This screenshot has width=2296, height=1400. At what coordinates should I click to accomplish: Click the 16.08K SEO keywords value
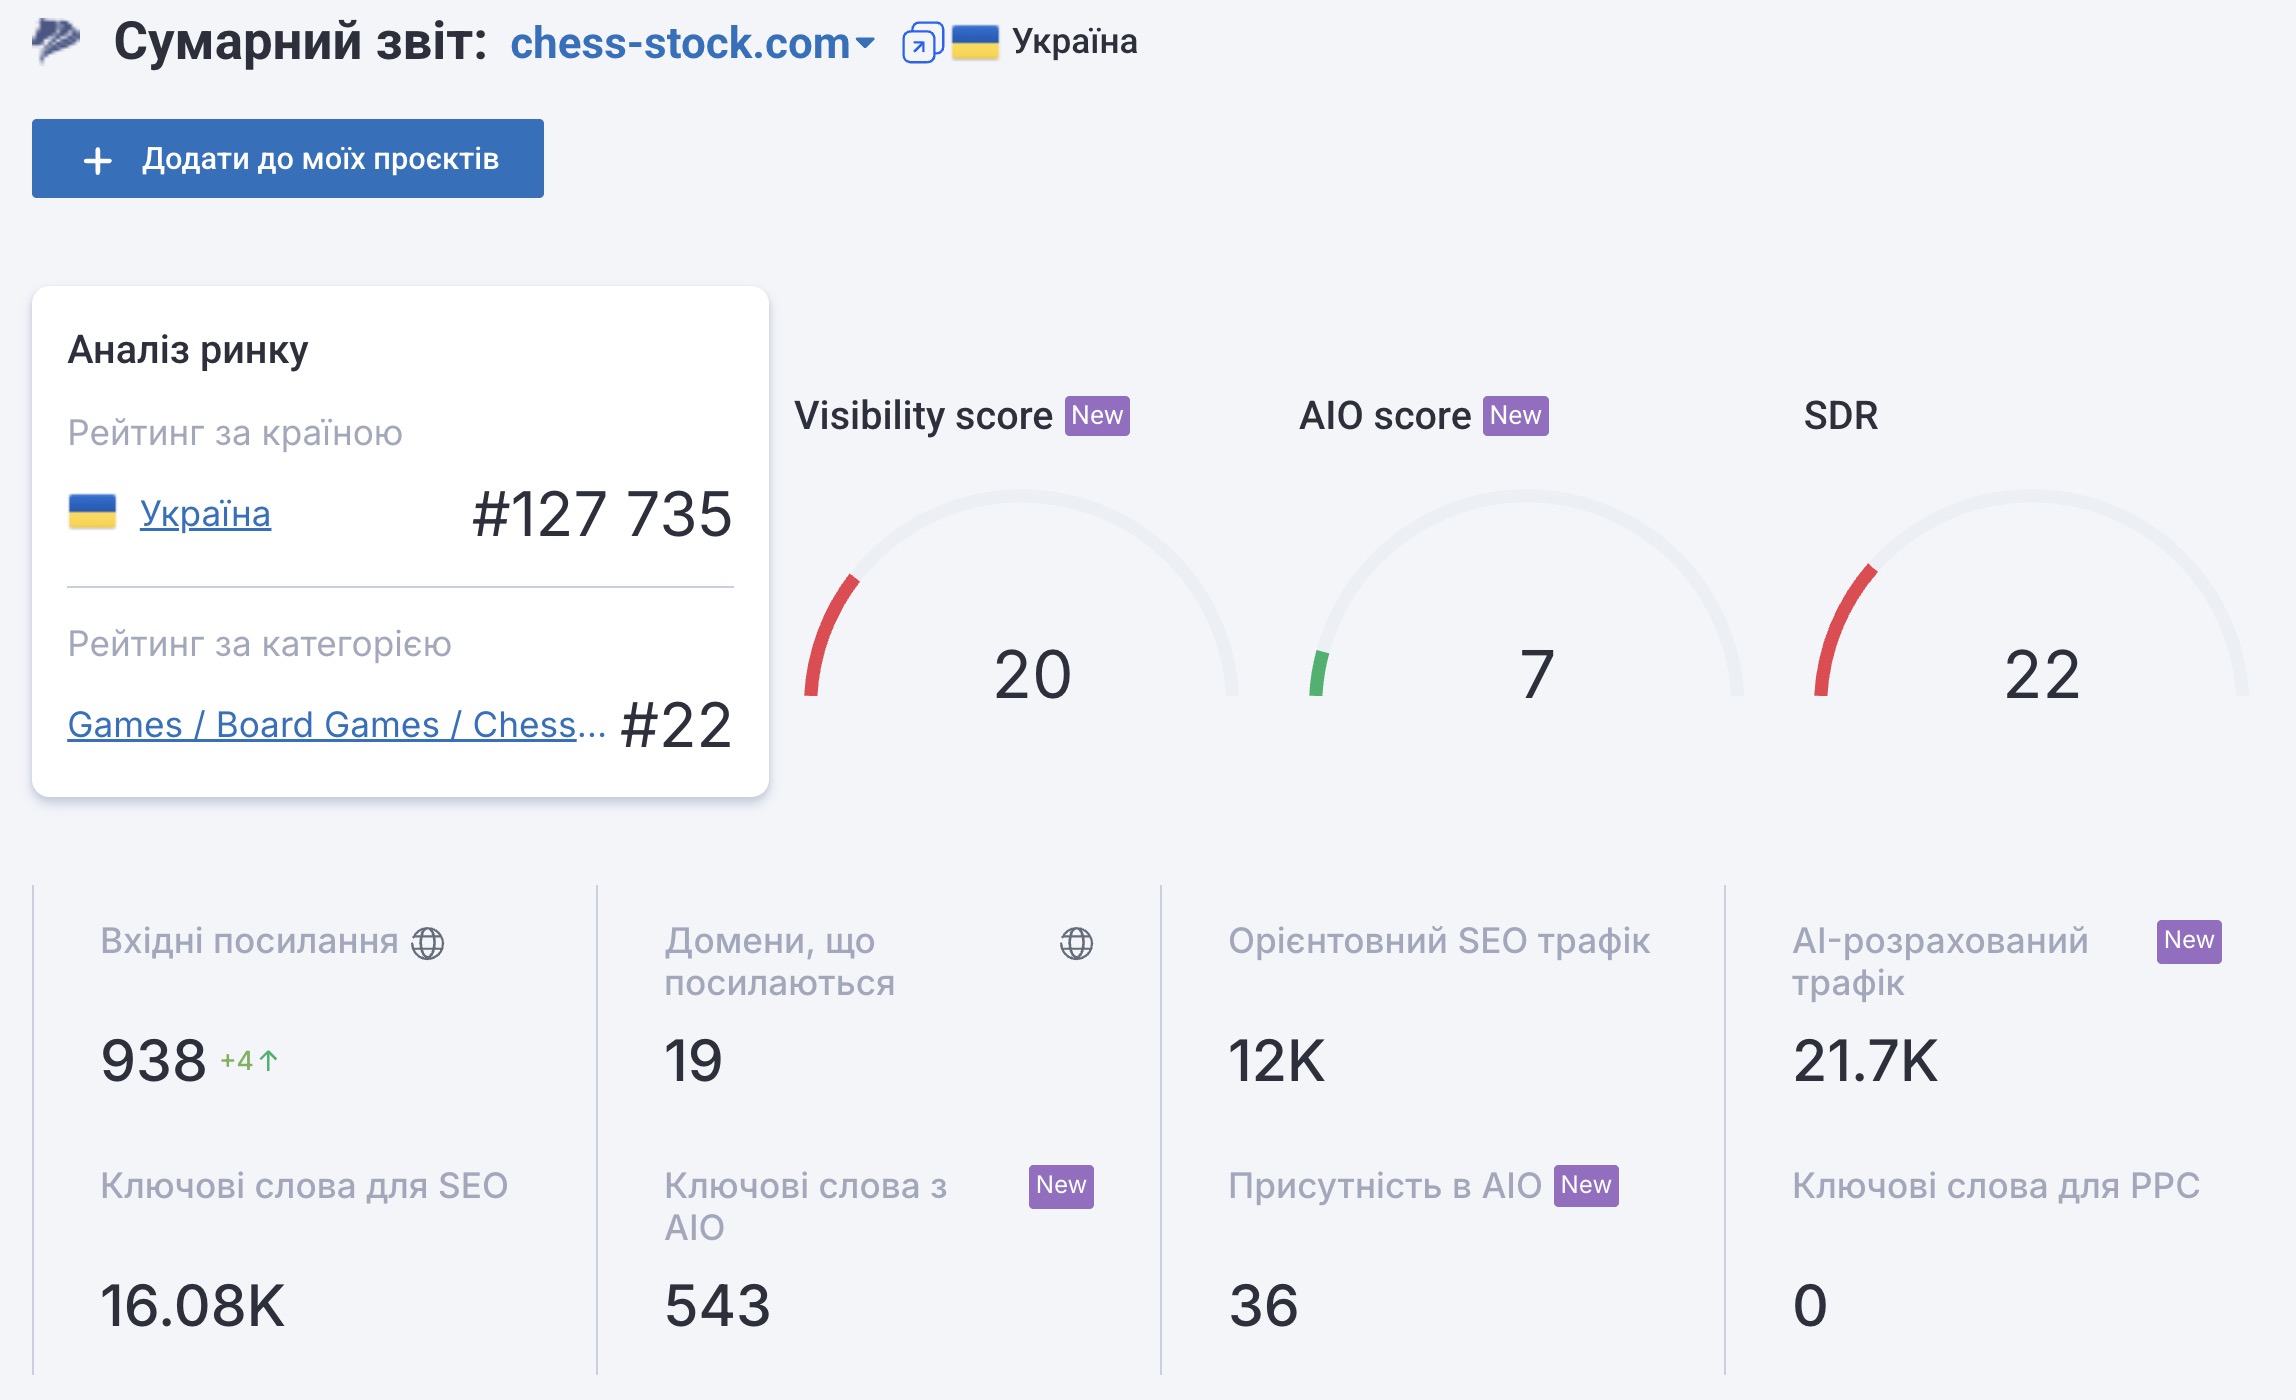(x=193, y=1306)
